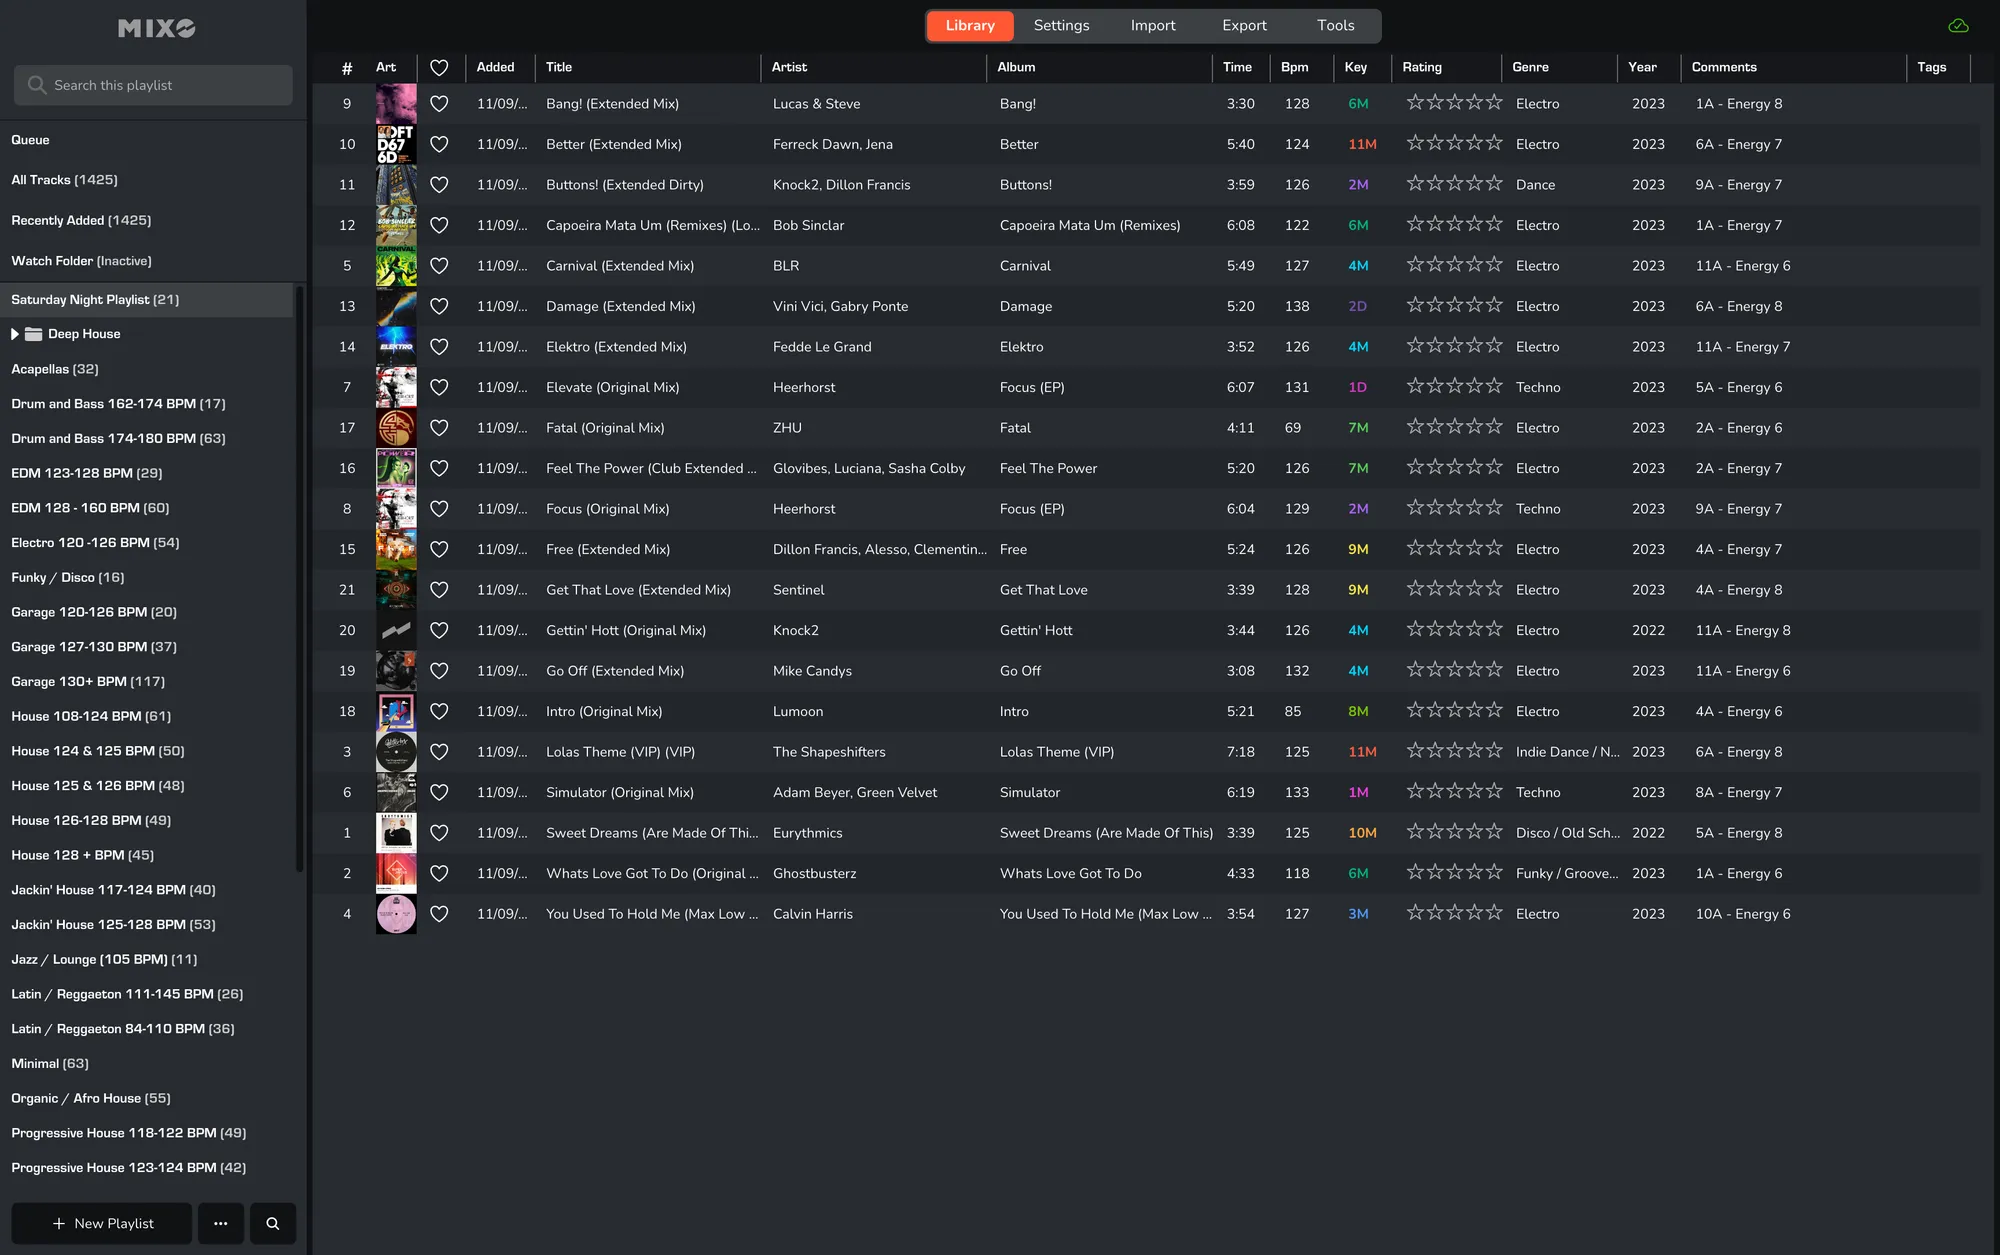Favorite Bang! (Extended Mix) with the heart
This screenshot has width=2000, height=1255.
tap(439, 103)
